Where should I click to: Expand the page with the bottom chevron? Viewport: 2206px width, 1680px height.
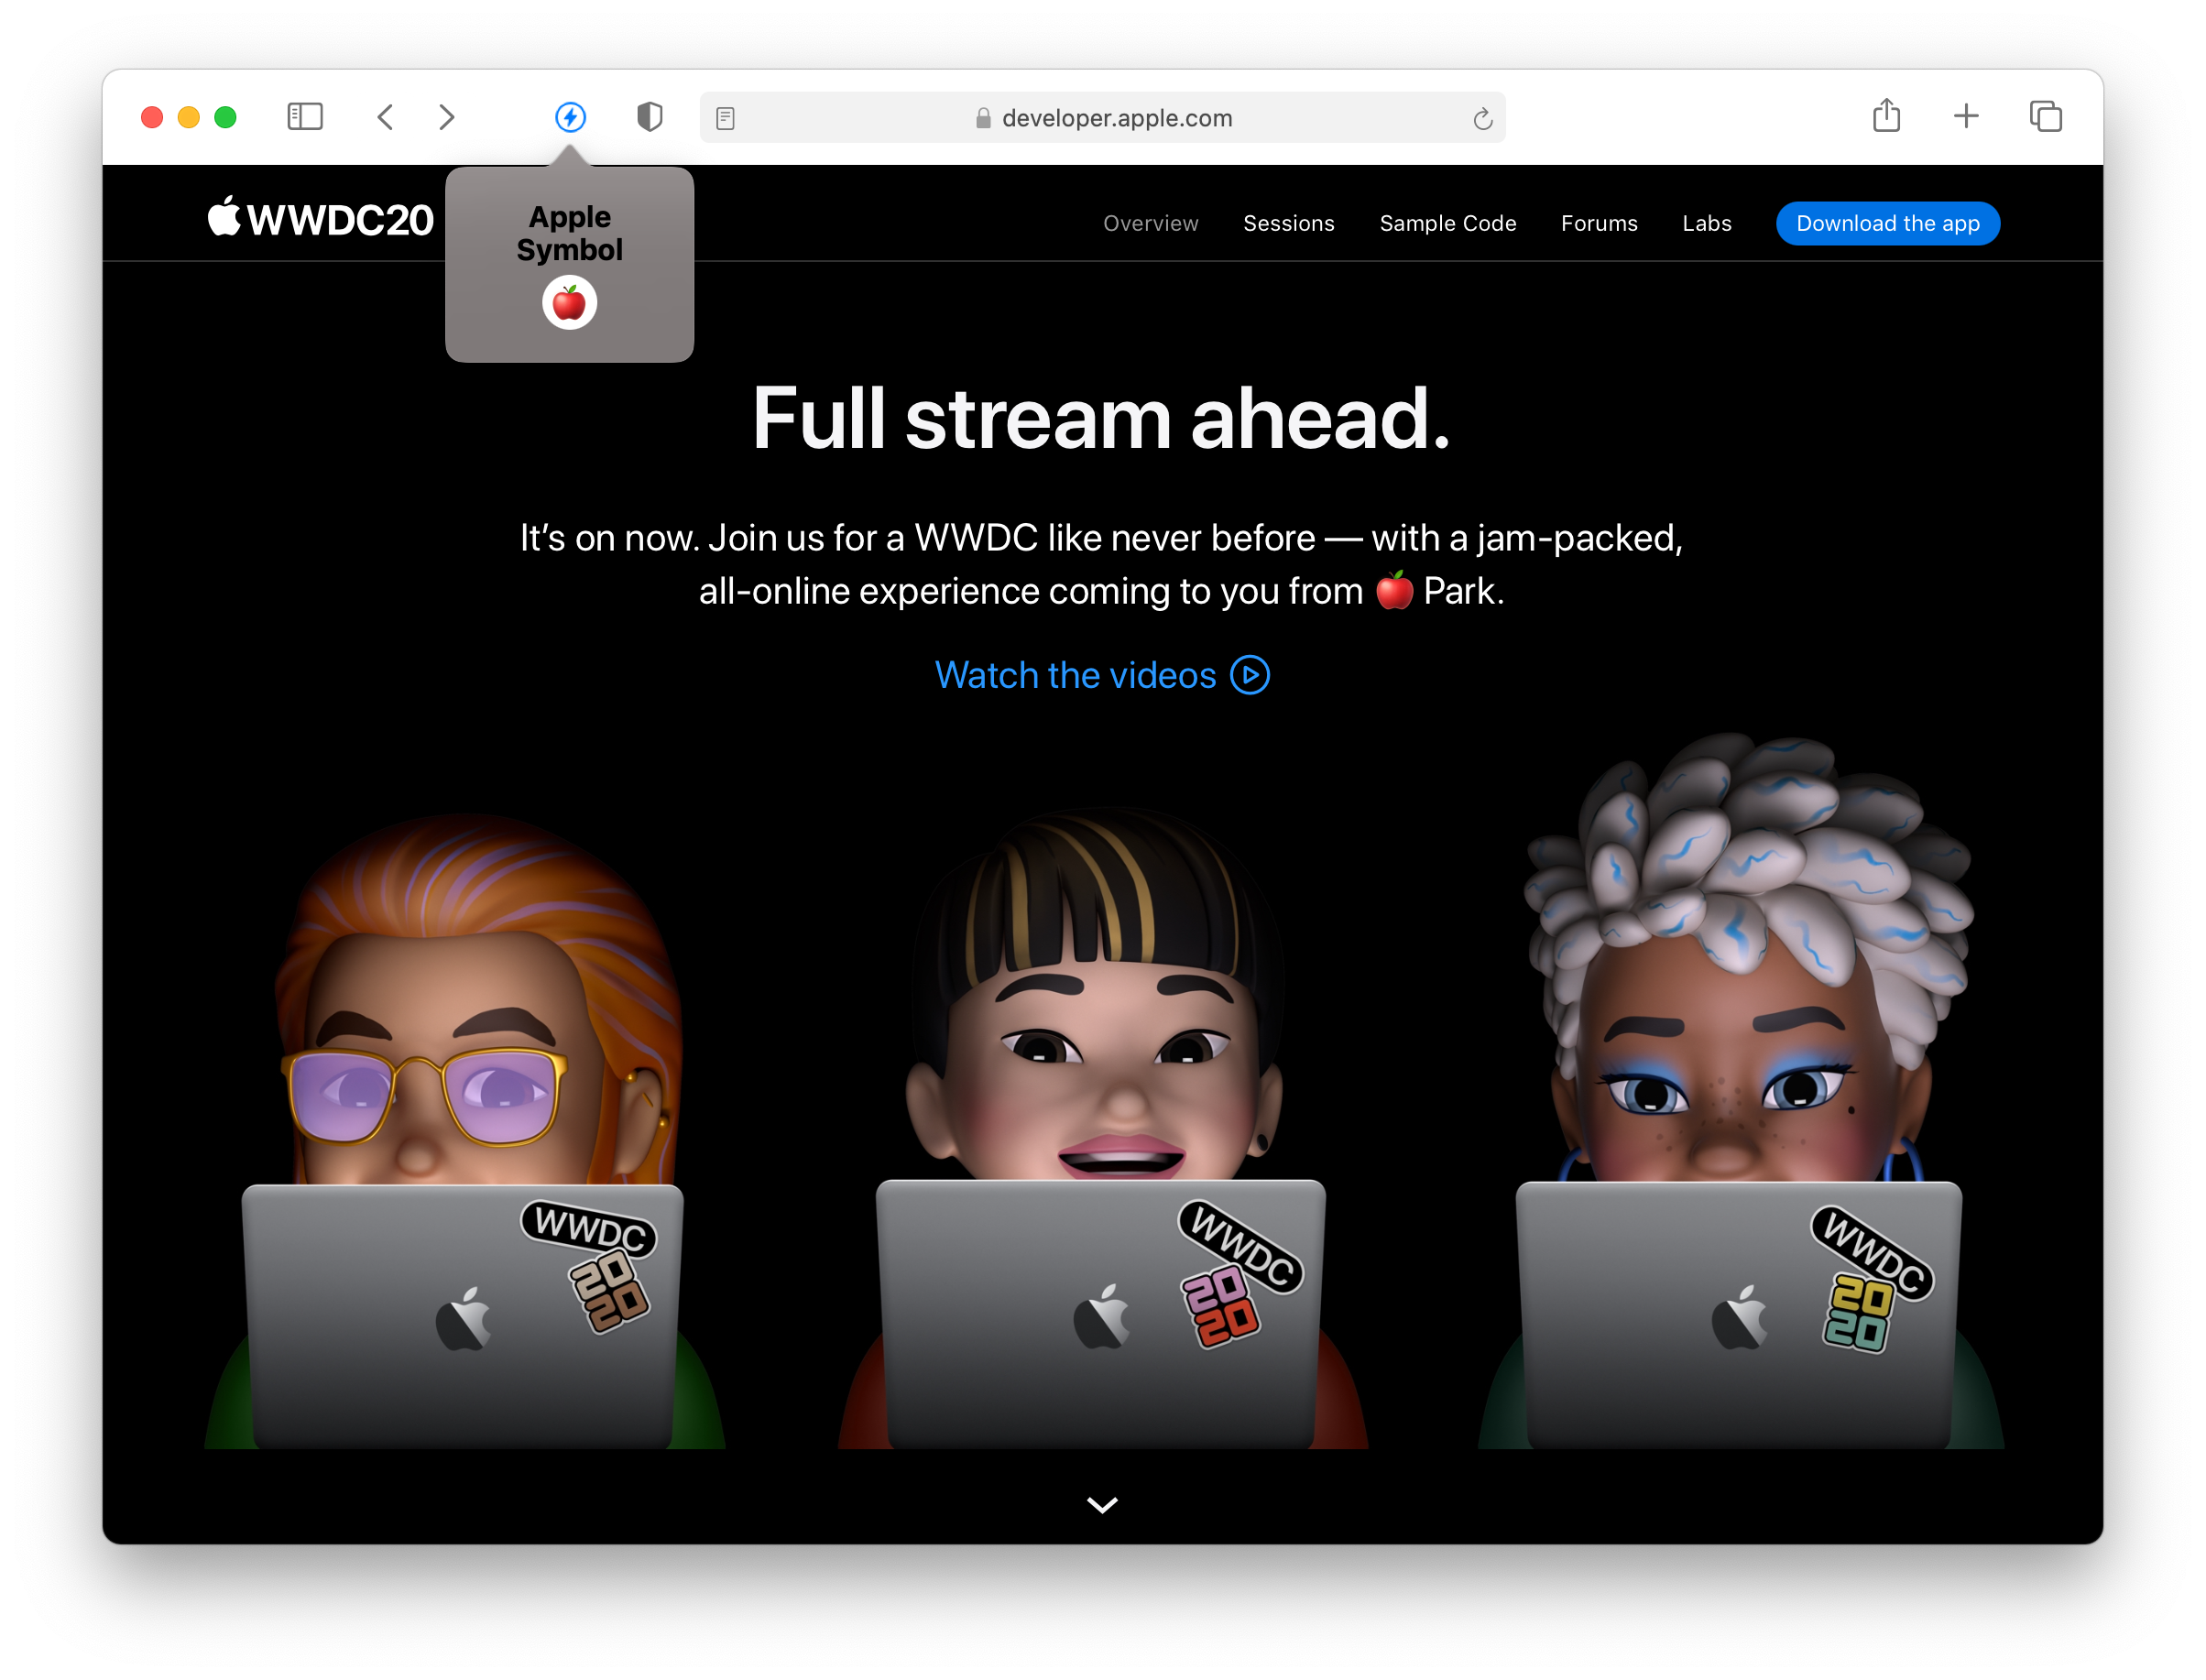point(1102,1504)
